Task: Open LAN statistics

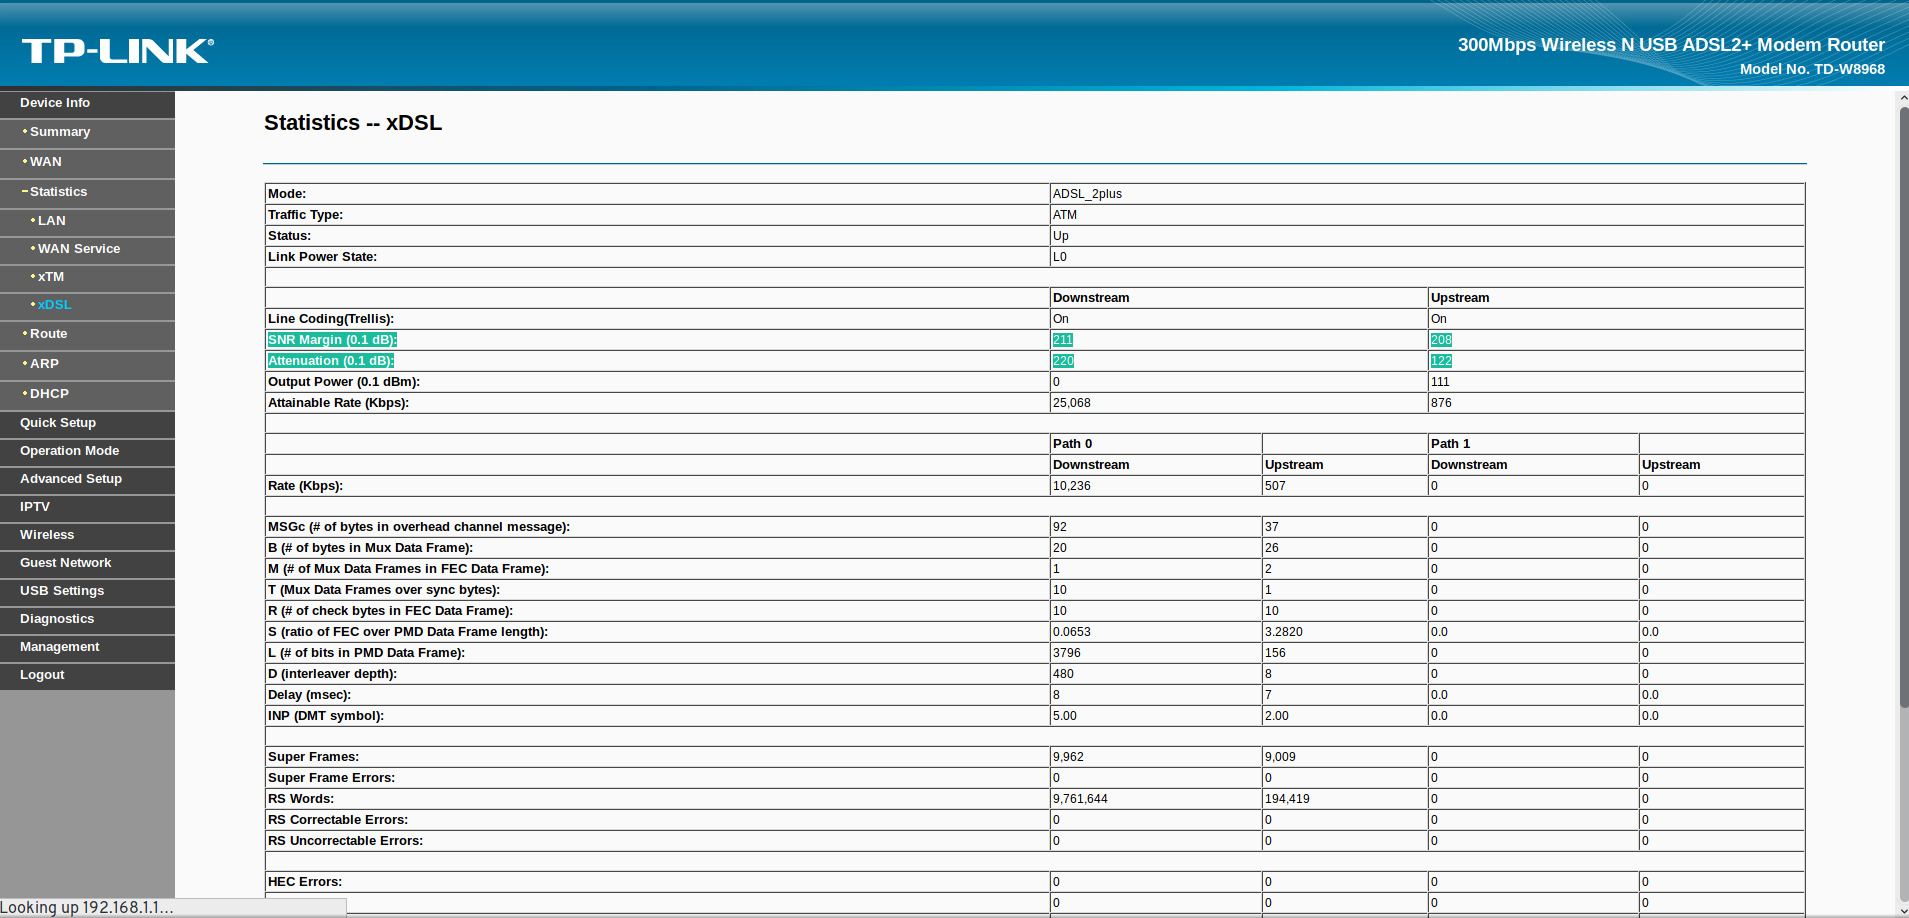Action: point(52,221)
